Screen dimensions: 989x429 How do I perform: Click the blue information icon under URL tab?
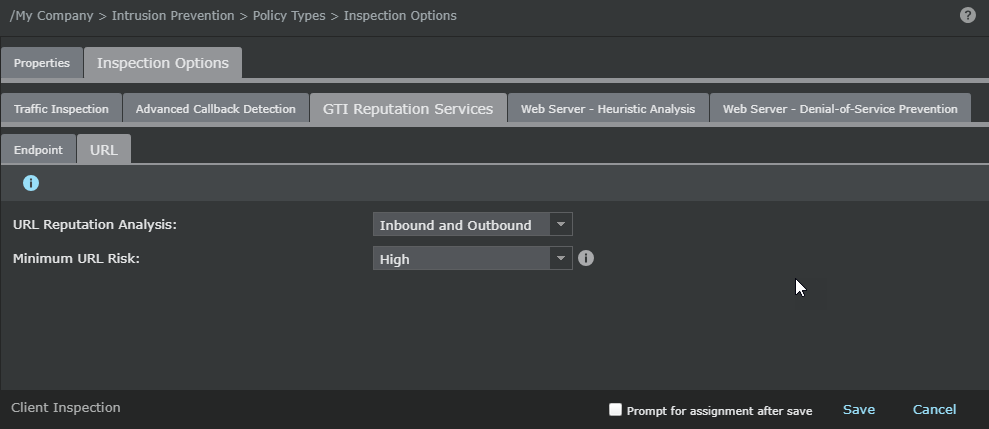(31, 183)
